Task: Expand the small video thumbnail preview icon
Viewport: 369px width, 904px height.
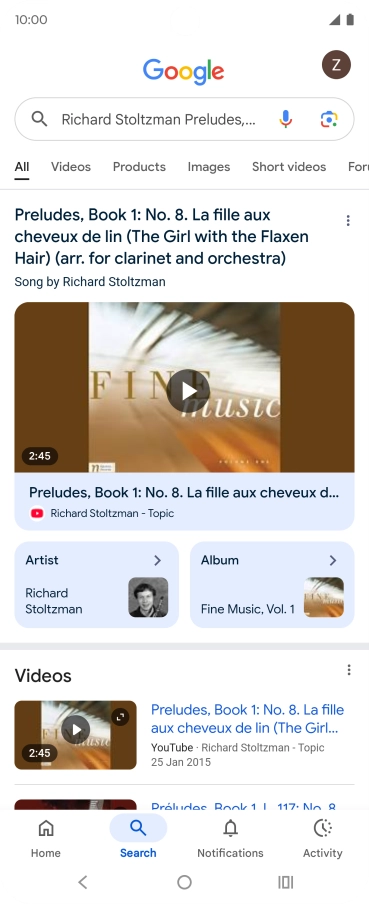Action: tap(120, 717)
